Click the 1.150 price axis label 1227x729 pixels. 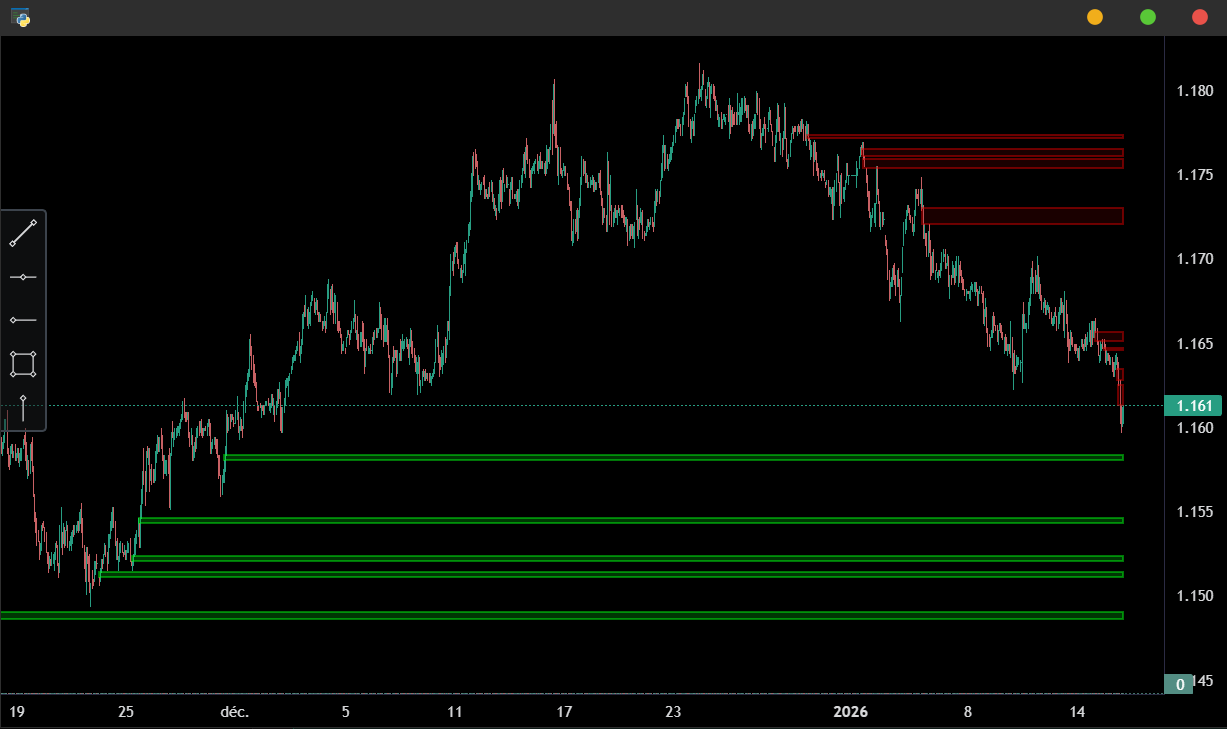click(x=1195, y=596)
